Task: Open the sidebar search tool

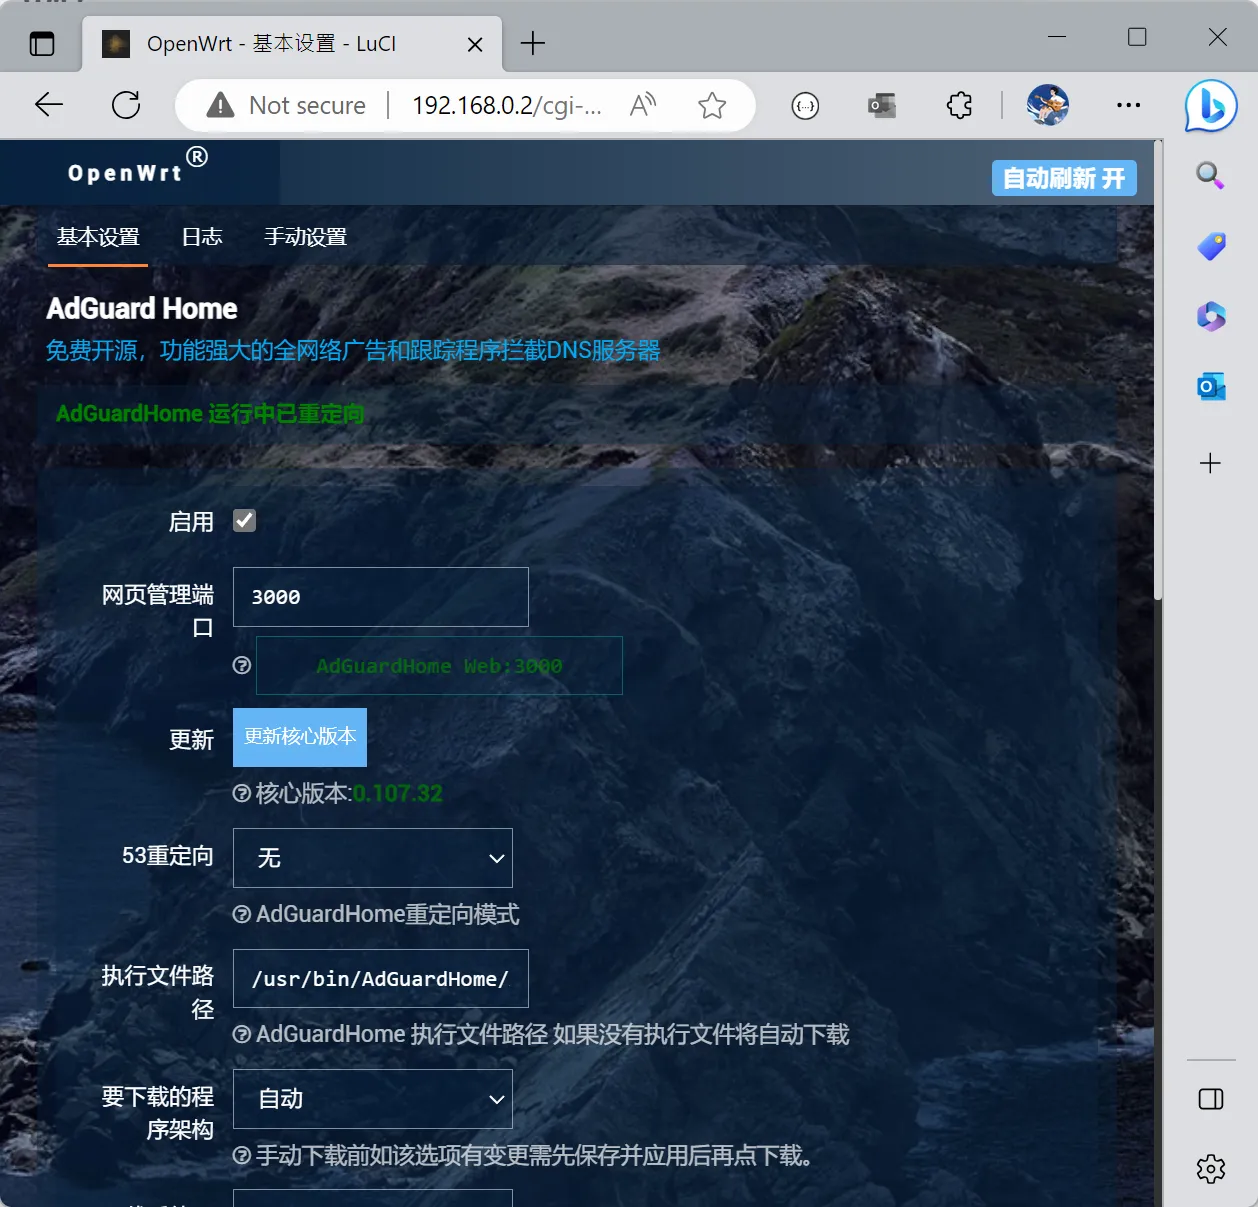Action: pos(1210,176)
